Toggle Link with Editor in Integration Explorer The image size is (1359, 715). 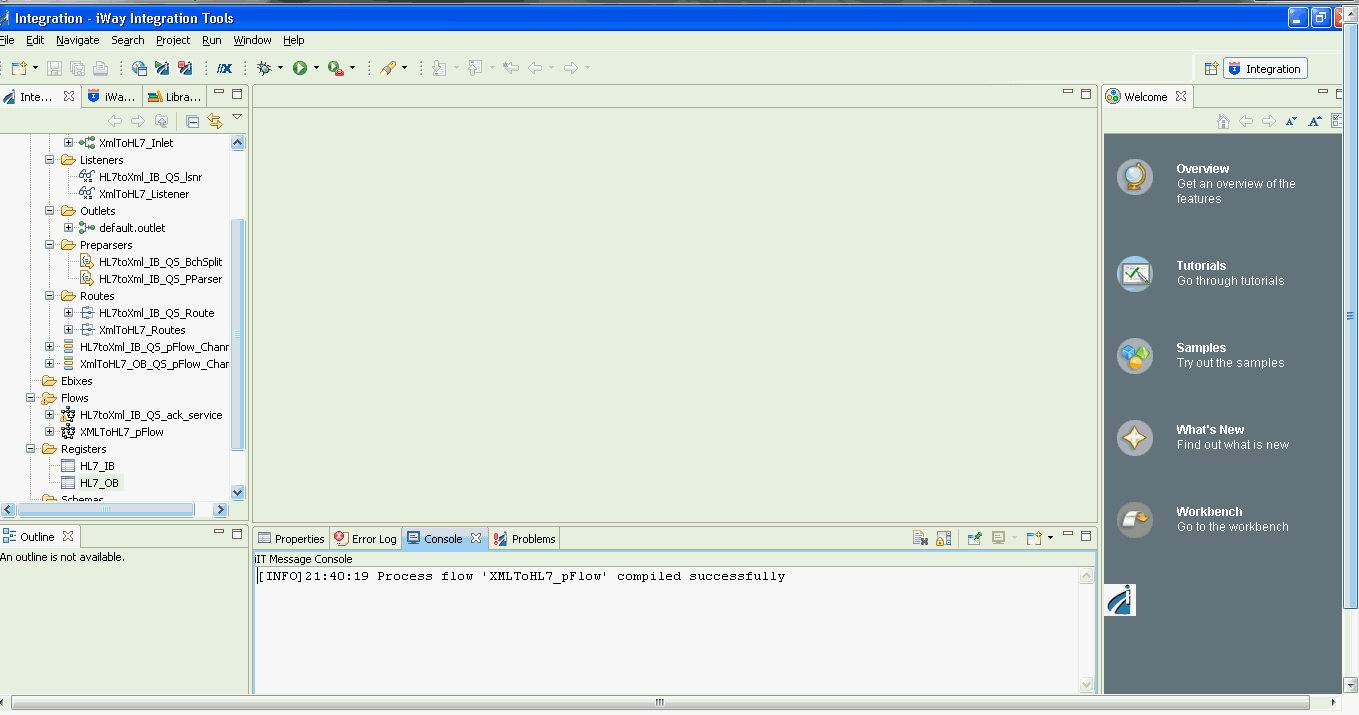click(214, 121)
